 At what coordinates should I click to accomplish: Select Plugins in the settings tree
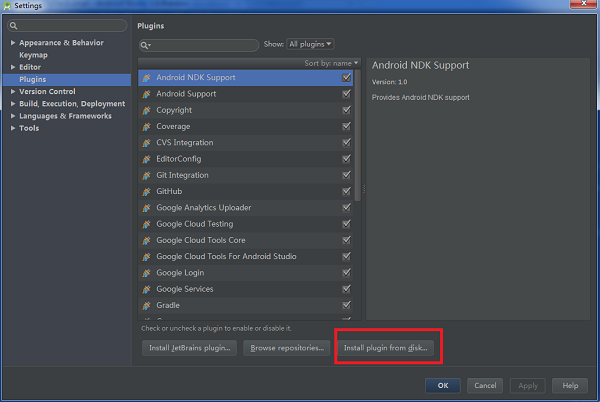(x=67, y=79)
